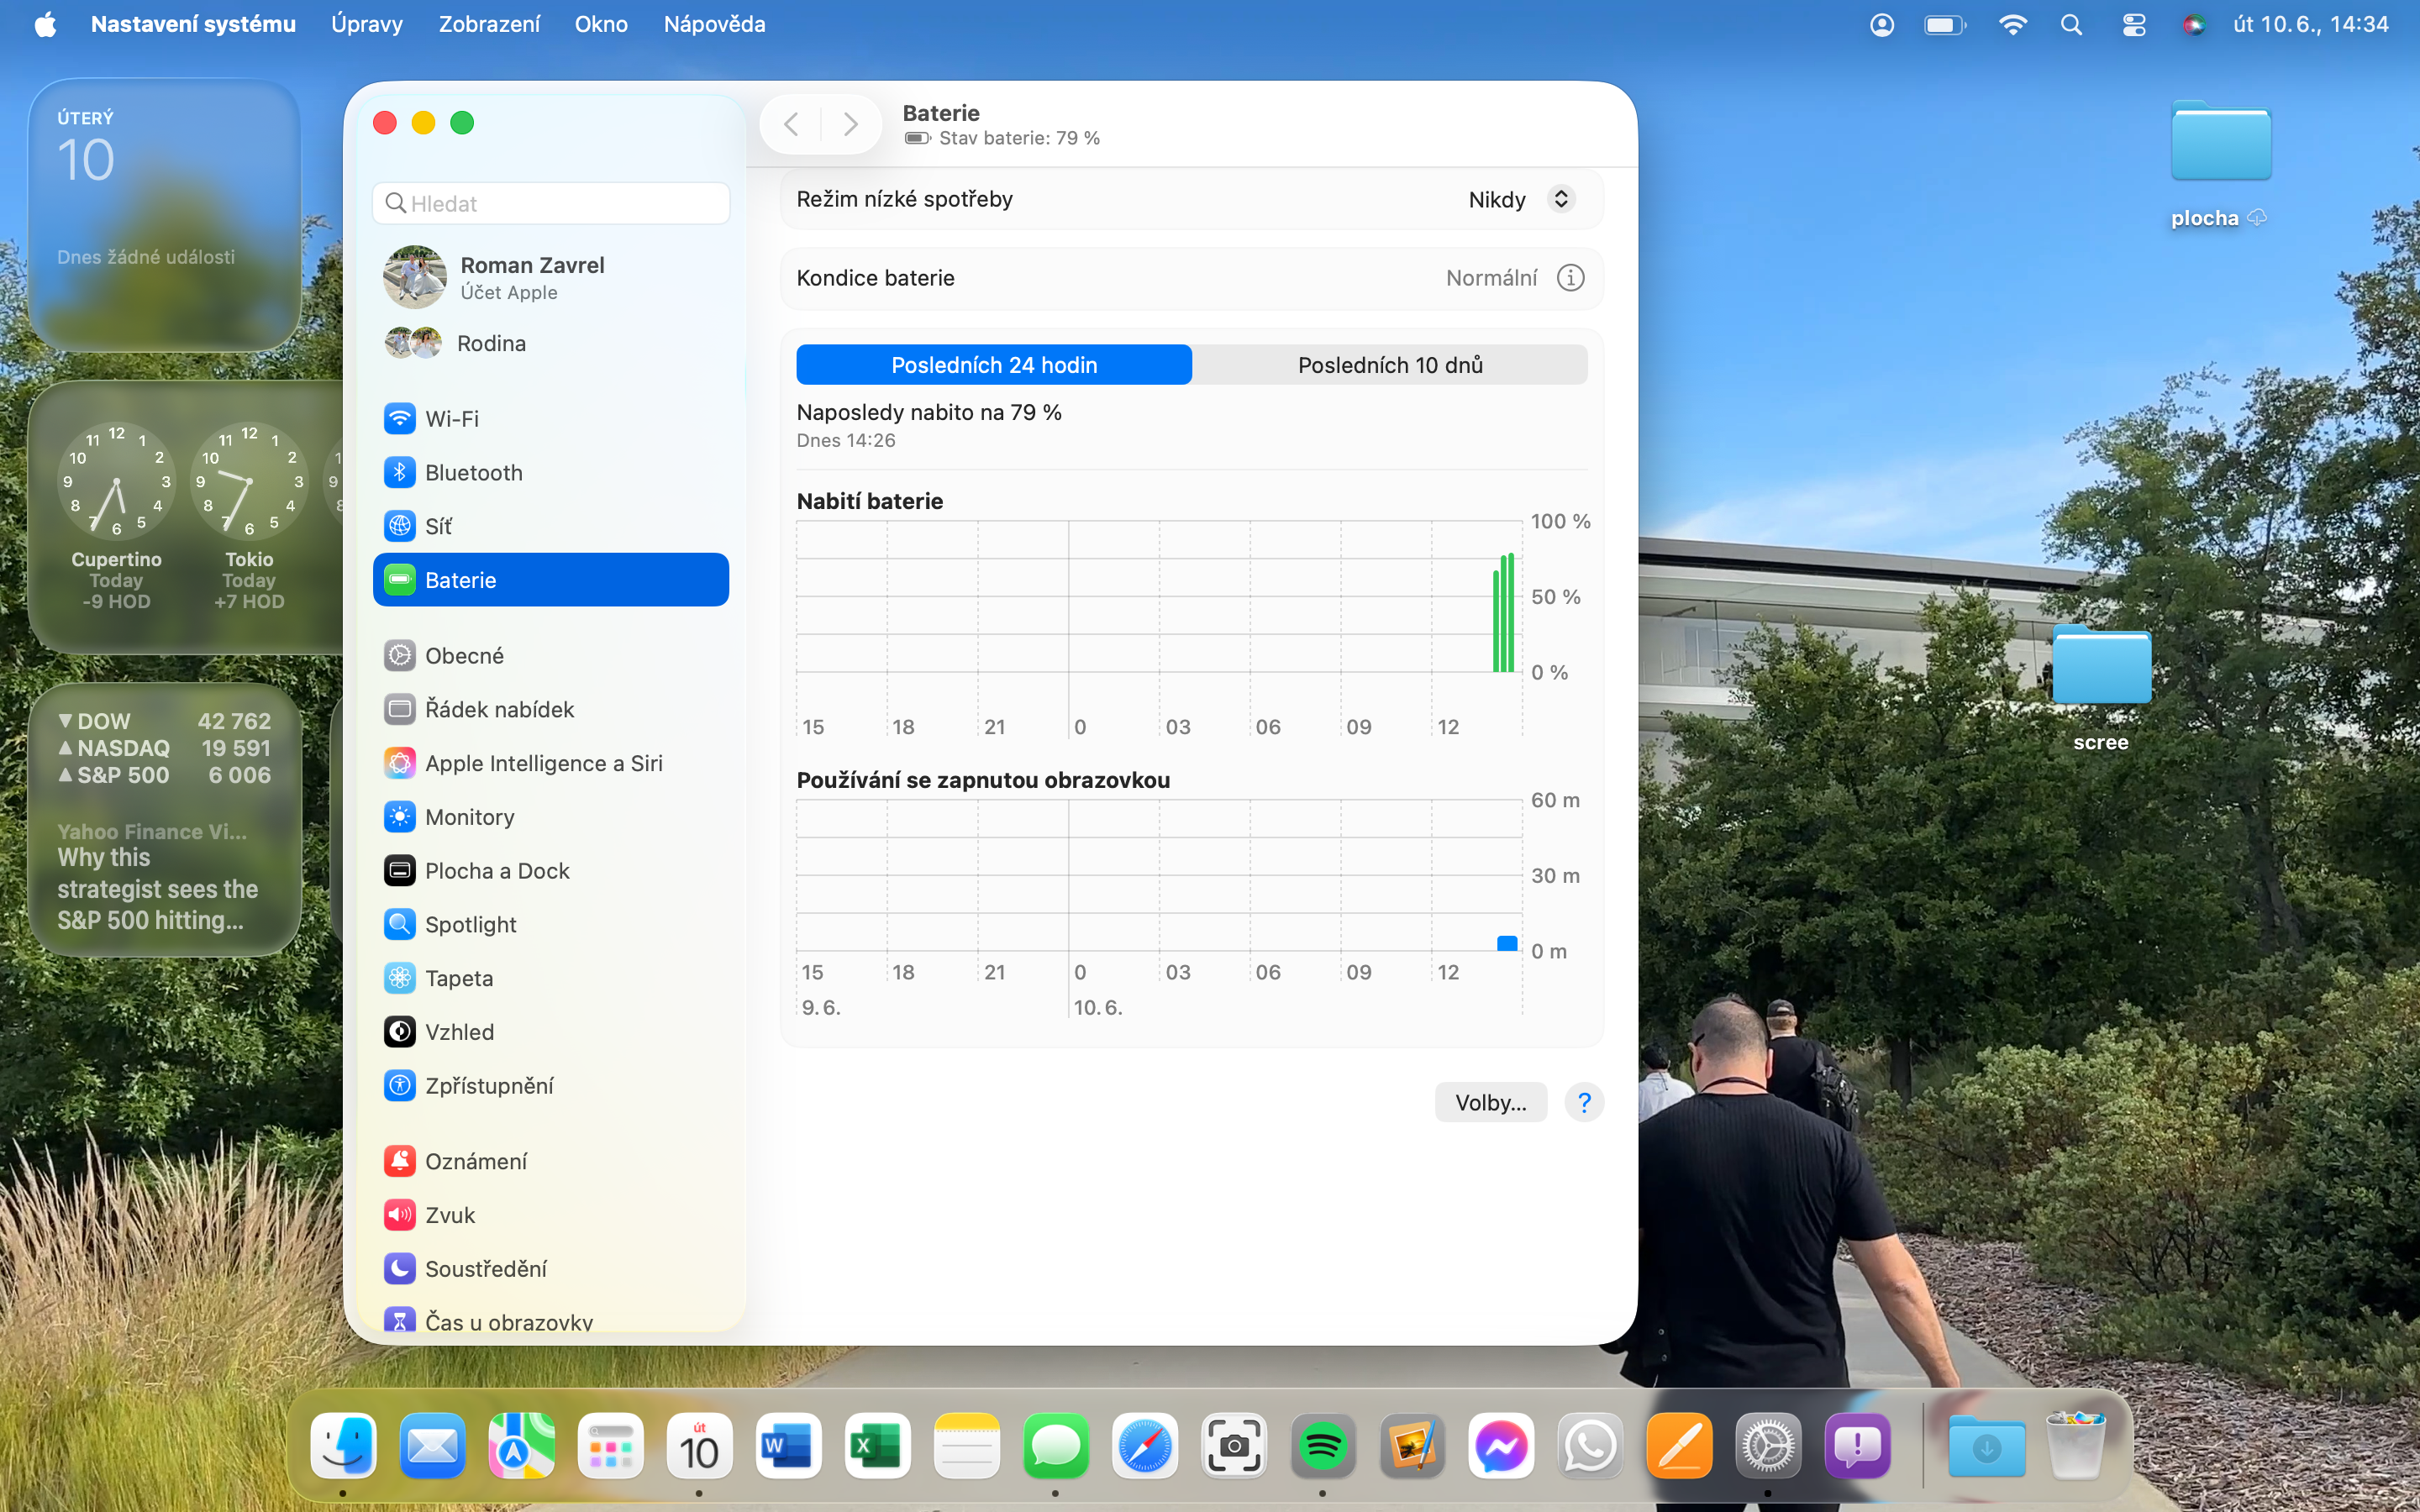Click the Hledat search field
The width and height of the screenshot is (2420, 1512).
(x=552, y=203)
